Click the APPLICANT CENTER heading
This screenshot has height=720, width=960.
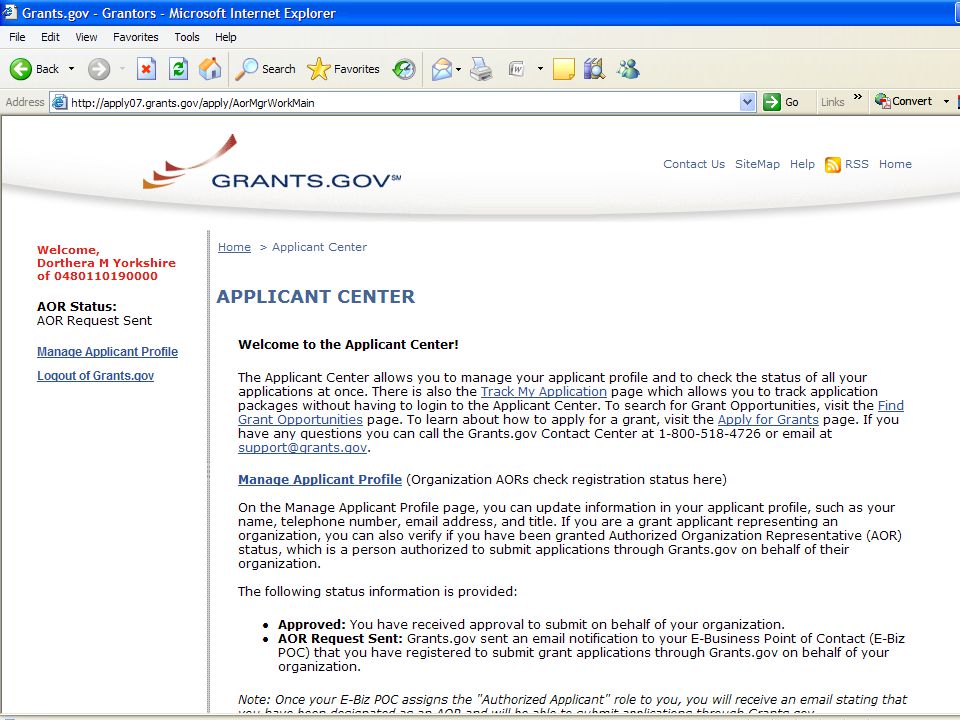pos(315,297)
